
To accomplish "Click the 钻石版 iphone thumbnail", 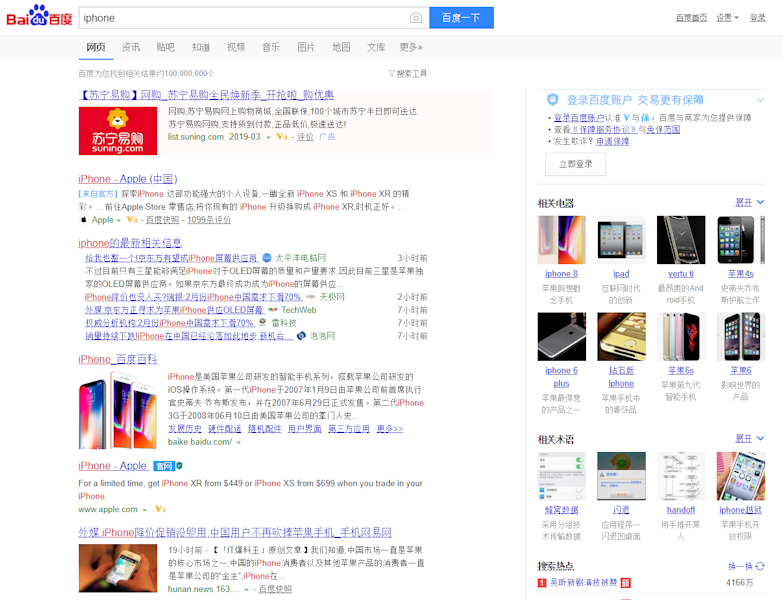I will pos(621,336).
